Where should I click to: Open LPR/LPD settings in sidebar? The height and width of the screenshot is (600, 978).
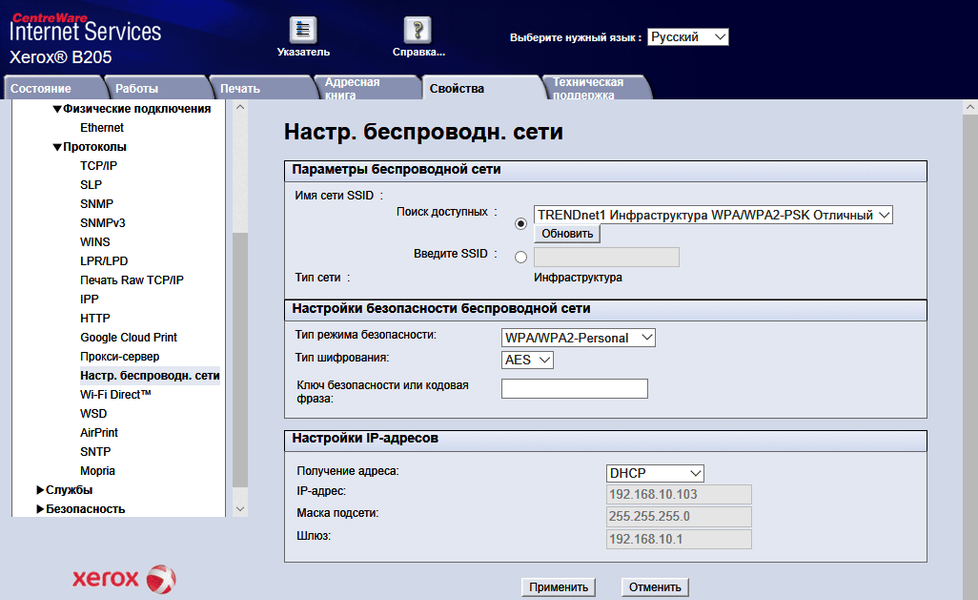104,261
